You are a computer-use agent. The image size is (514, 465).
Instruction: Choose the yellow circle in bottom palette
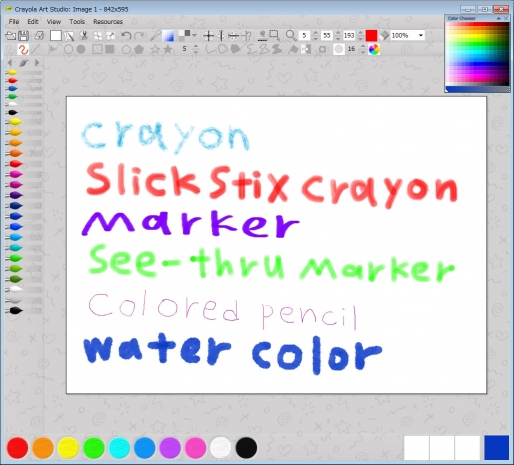pos(68,448)
